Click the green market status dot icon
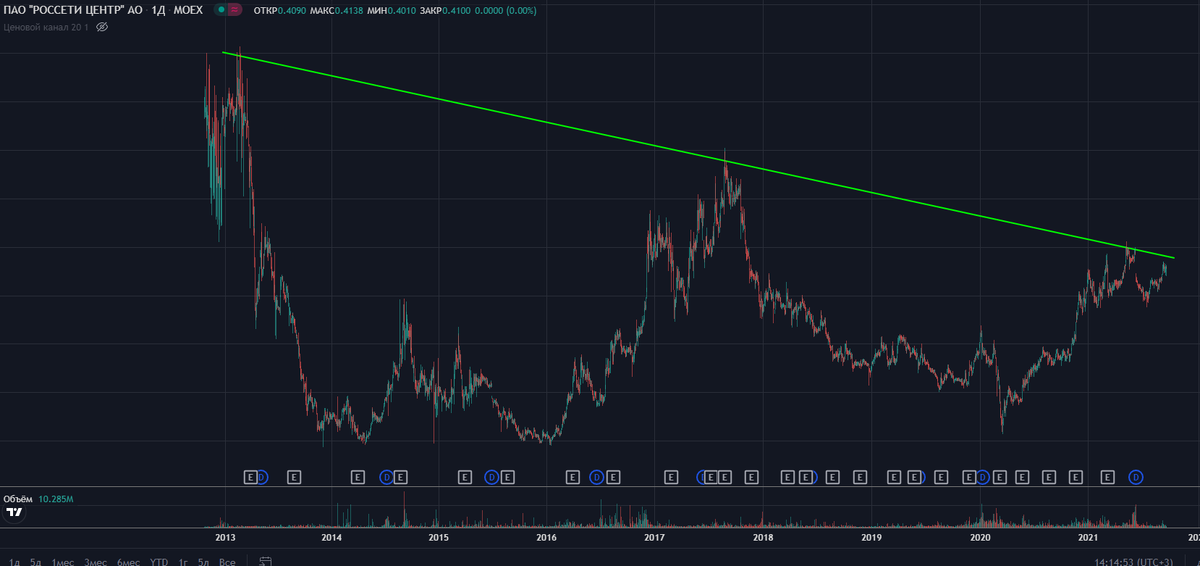The image size is (1200, 566). point(220,10)
